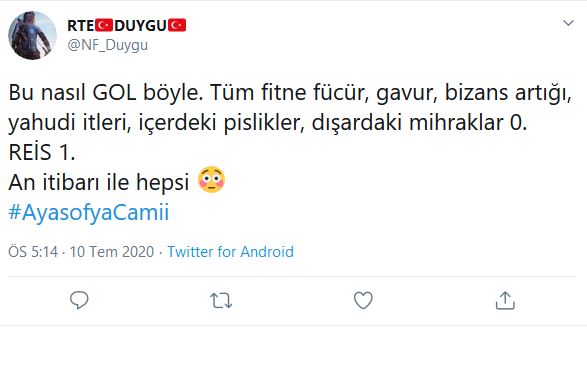The height and width of the screenshot is (366, 587).
Task: Click the tweet line starting 'Bu nasıl GOL'
Action: tap(290, 92)
